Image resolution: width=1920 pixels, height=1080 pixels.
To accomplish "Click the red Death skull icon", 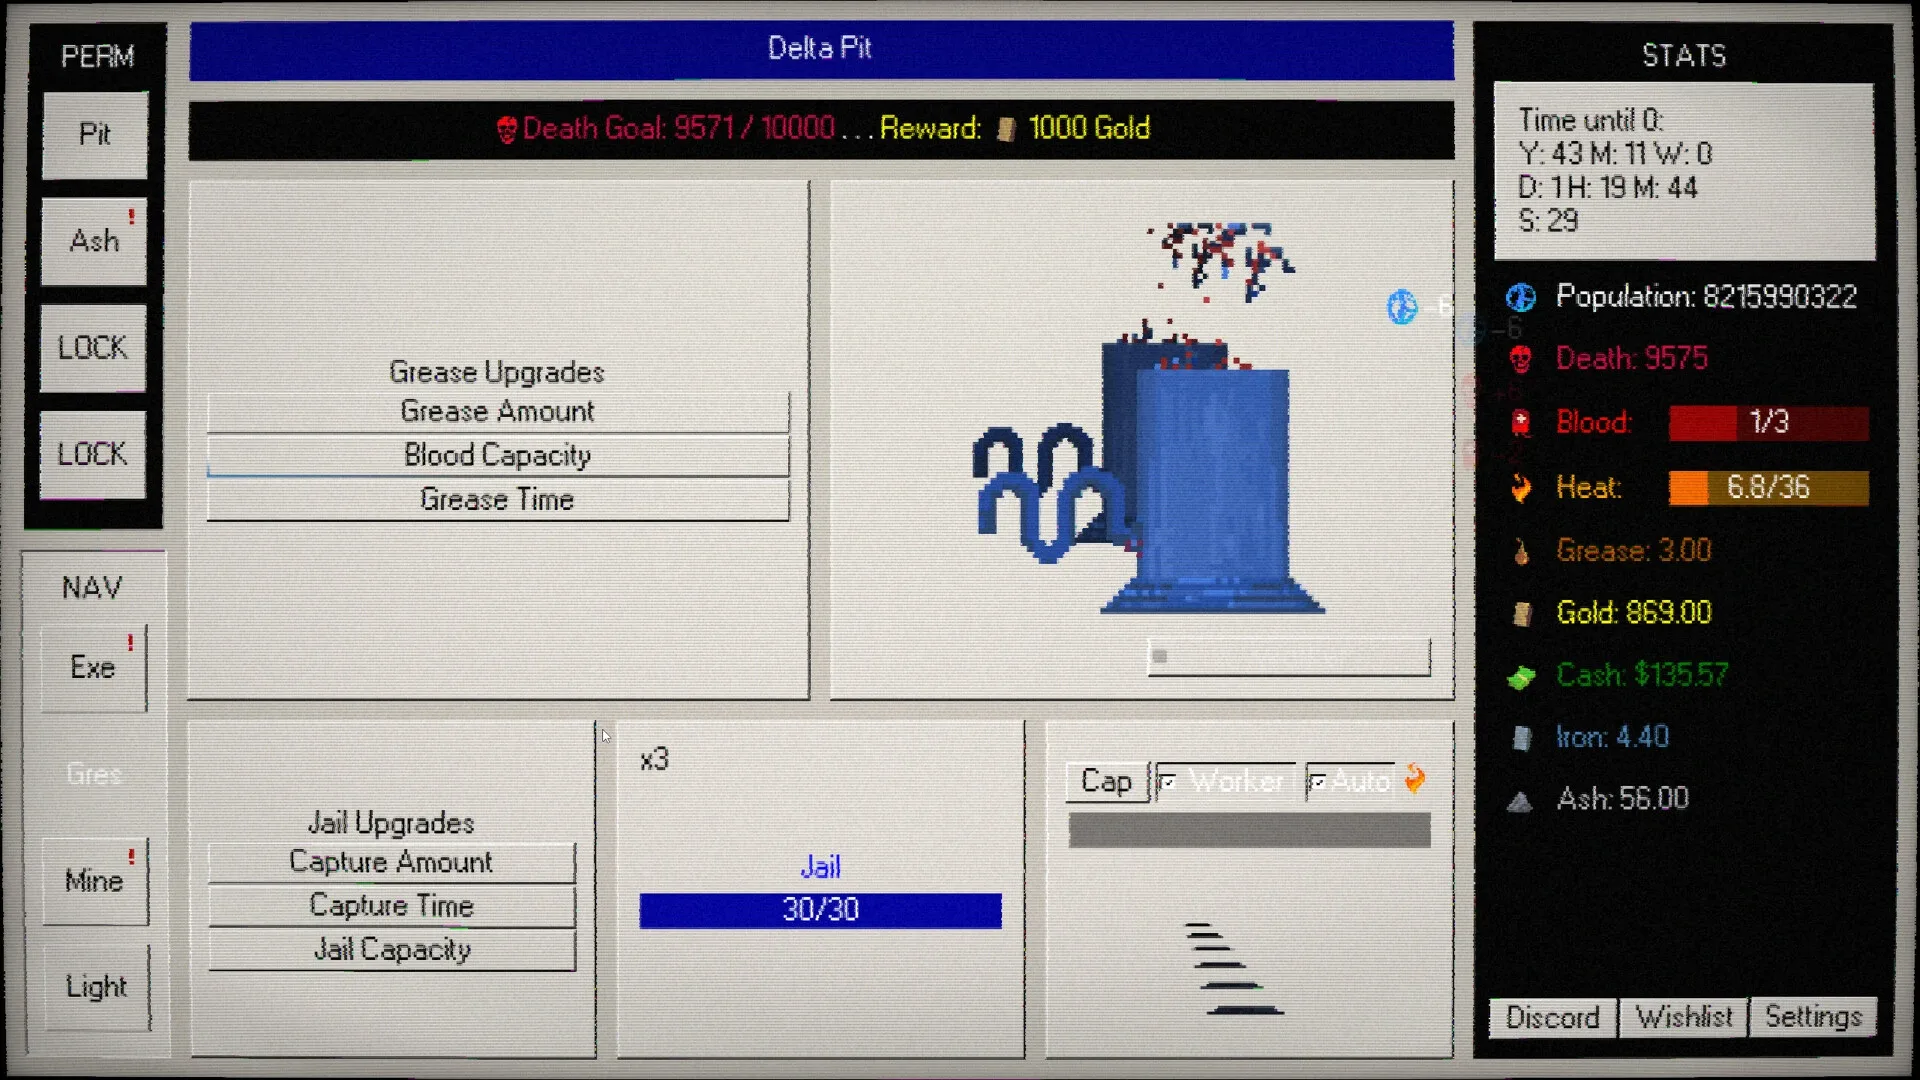I will click(1520, 359).
